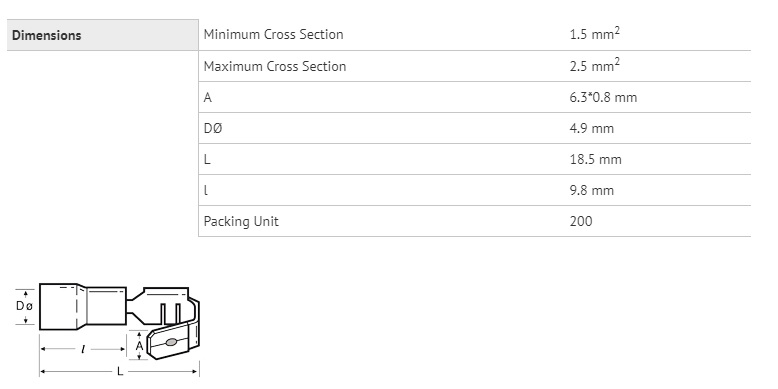Click the A dimension row label
The height and width of the screenshot is (389, 778).
coord(207,97)
